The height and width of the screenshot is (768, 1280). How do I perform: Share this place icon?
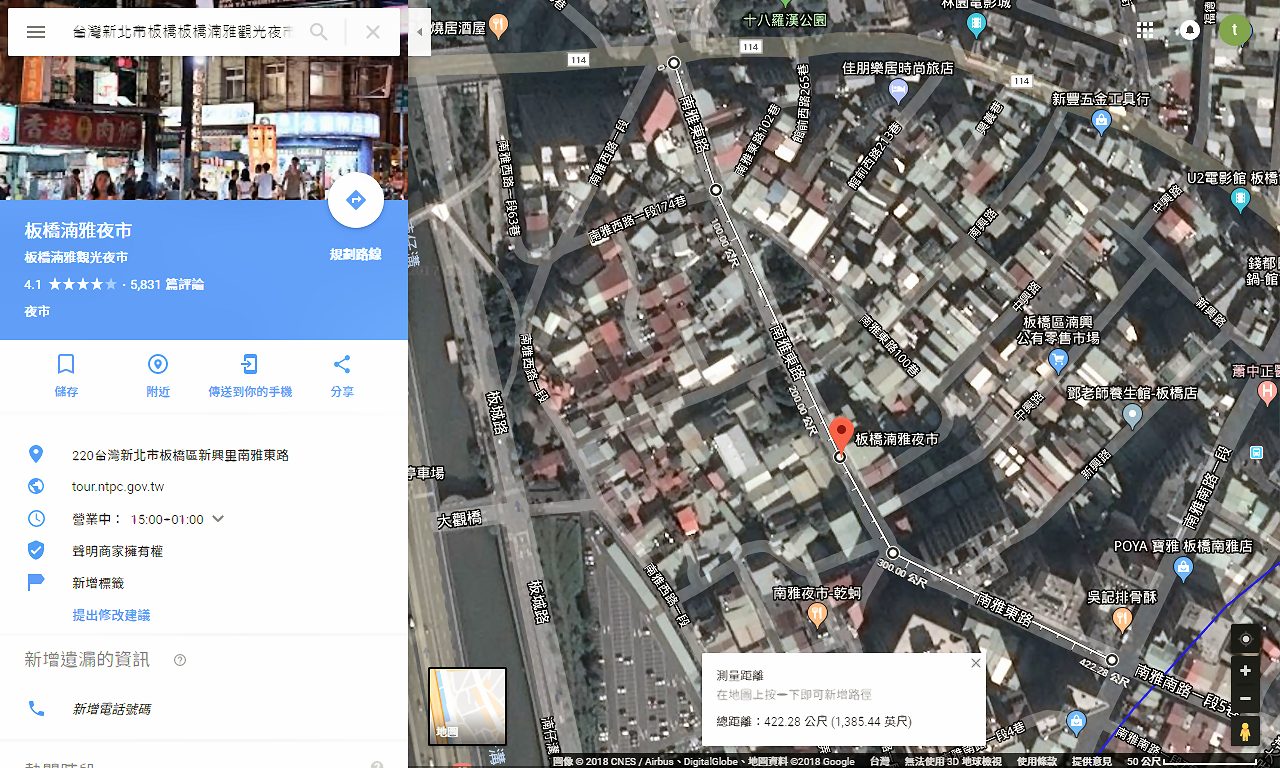[x=342, y=364]
